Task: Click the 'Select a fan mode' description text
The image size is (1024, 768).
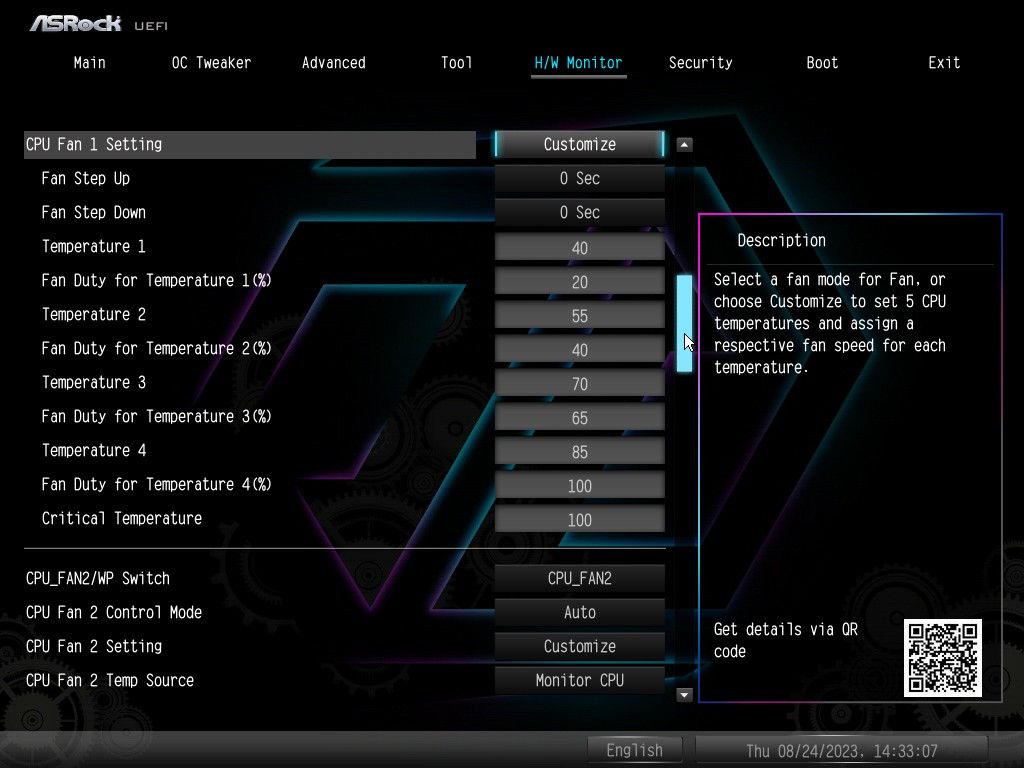Action: pos(829,323)
